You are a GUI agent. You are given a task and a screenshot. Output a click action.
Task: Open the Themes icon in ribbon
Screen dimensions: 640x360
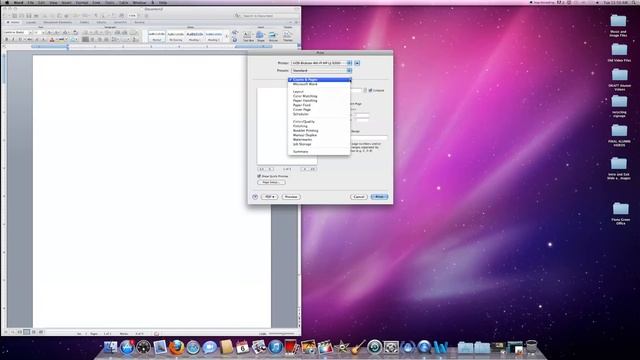click(x=287, y=36)
